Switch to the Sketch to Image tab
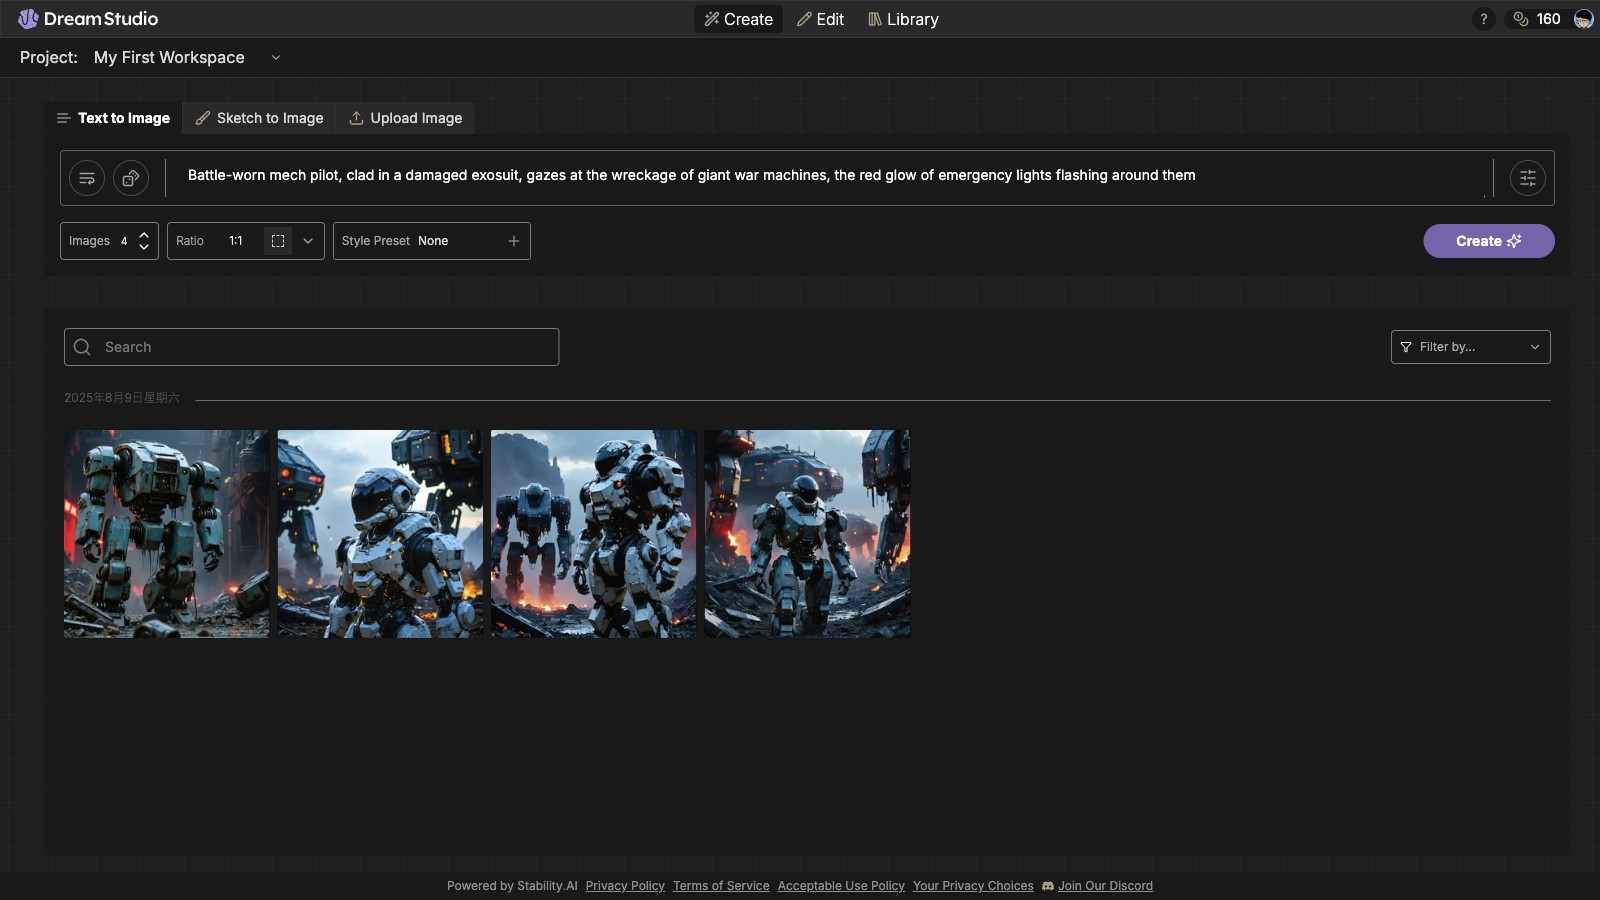 [259, 118]
